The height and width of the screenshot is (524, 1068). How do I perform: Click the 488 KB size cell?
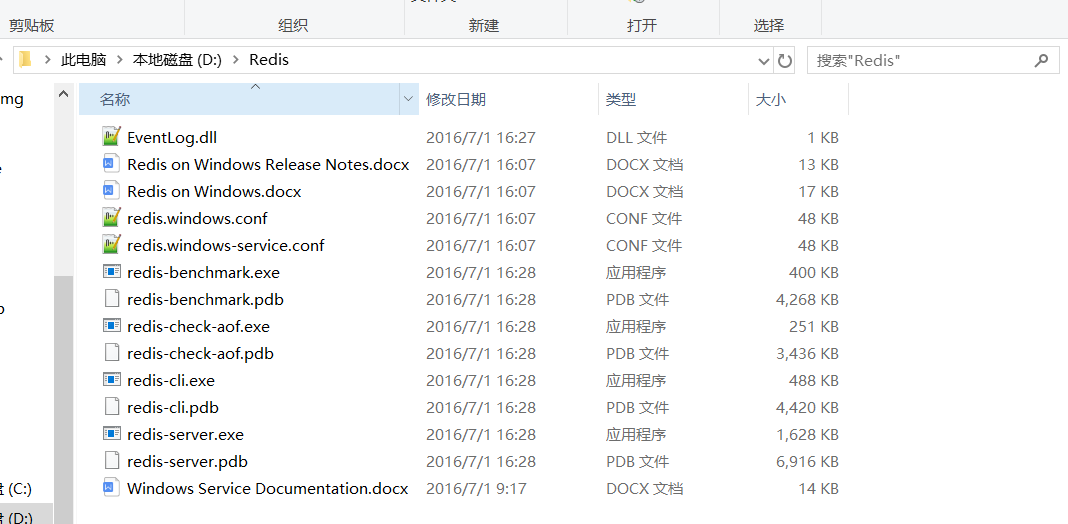[813, 380]
